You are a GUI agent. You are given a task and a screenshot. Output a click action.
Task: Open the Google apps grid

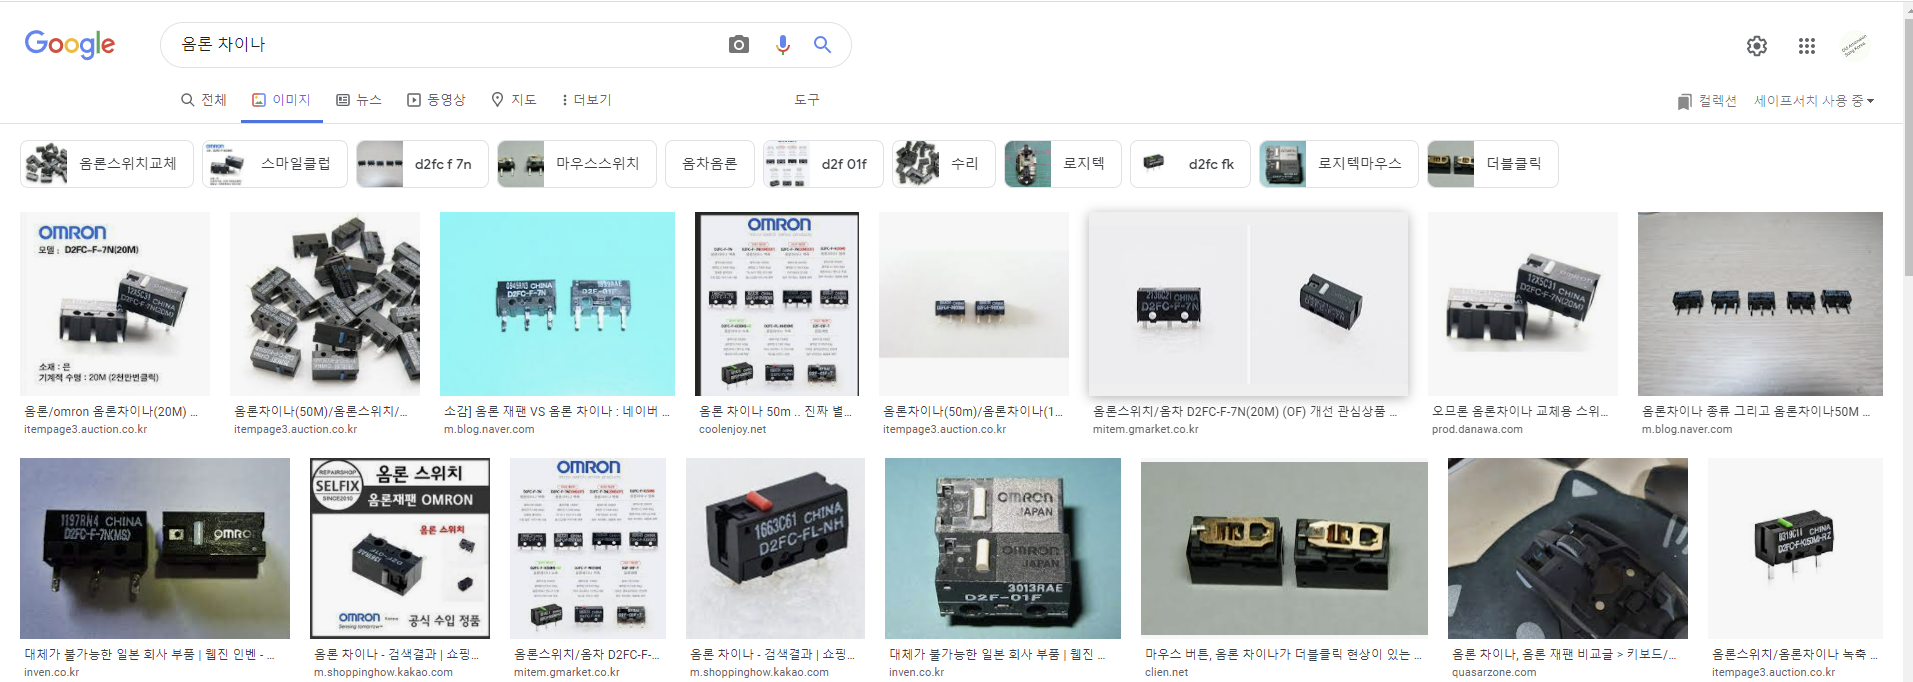[x=1806, y=45]
